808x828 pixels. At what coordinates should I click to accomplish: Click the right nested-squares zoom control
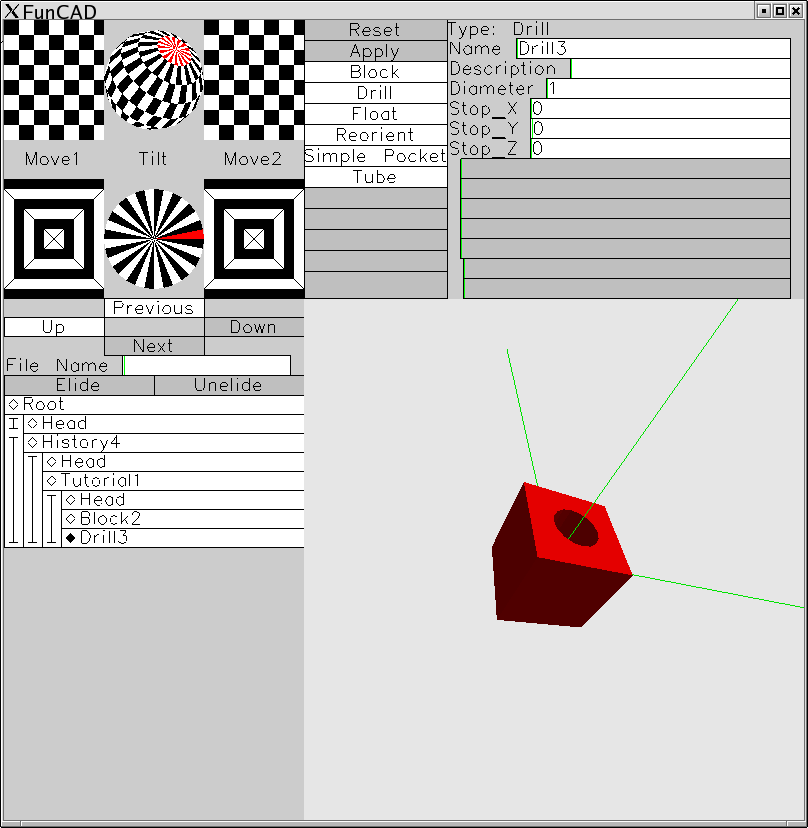point(254,239)
